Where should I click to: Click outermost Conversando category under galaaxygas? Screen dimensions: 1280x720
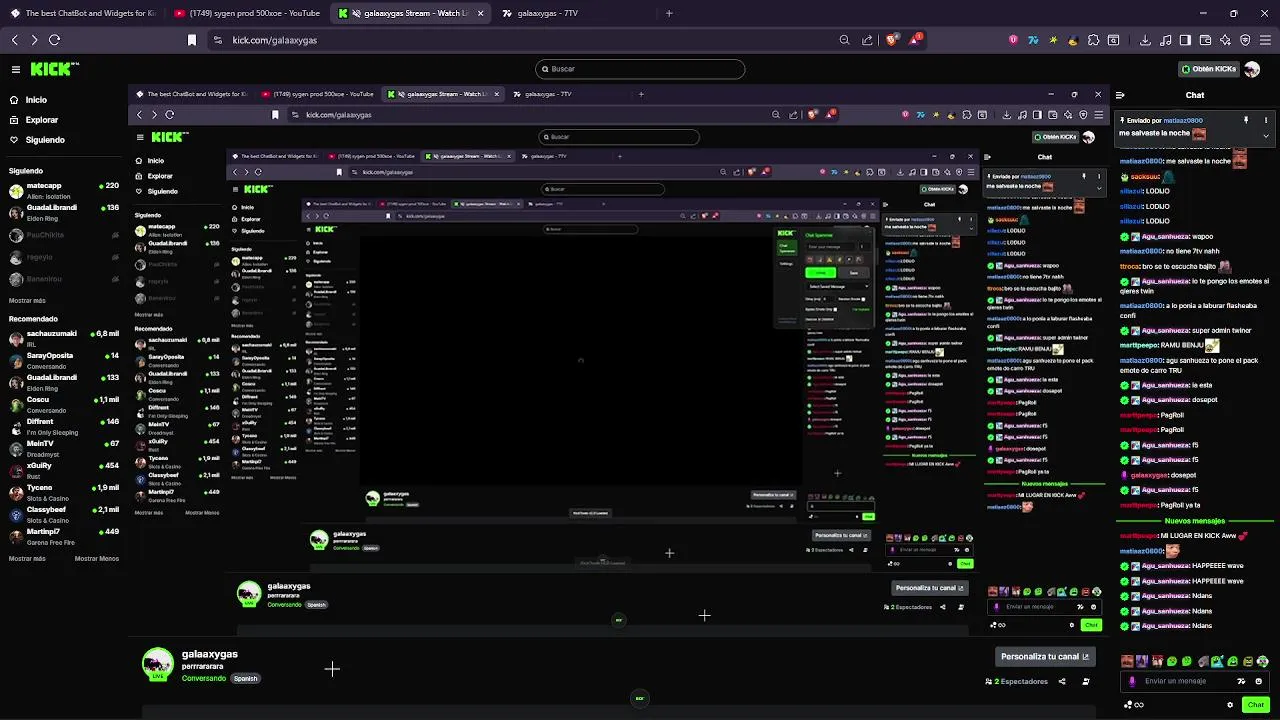coord(204,679)
